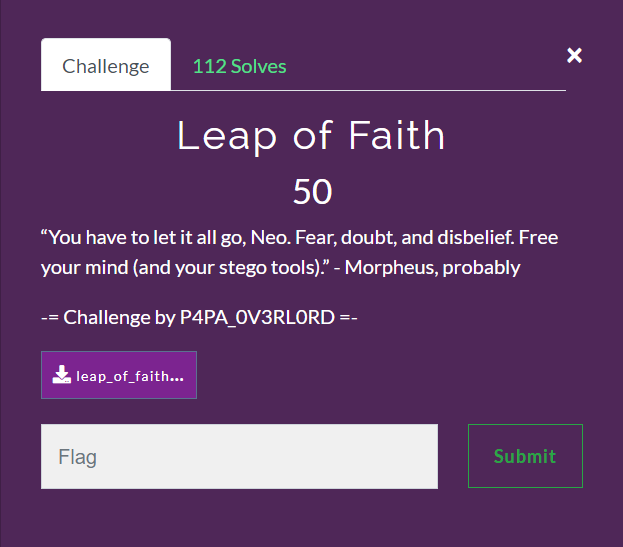Focus the Flag input field
Image resolution: width=623 pixels, height=547 pixels.
point(239,456)
